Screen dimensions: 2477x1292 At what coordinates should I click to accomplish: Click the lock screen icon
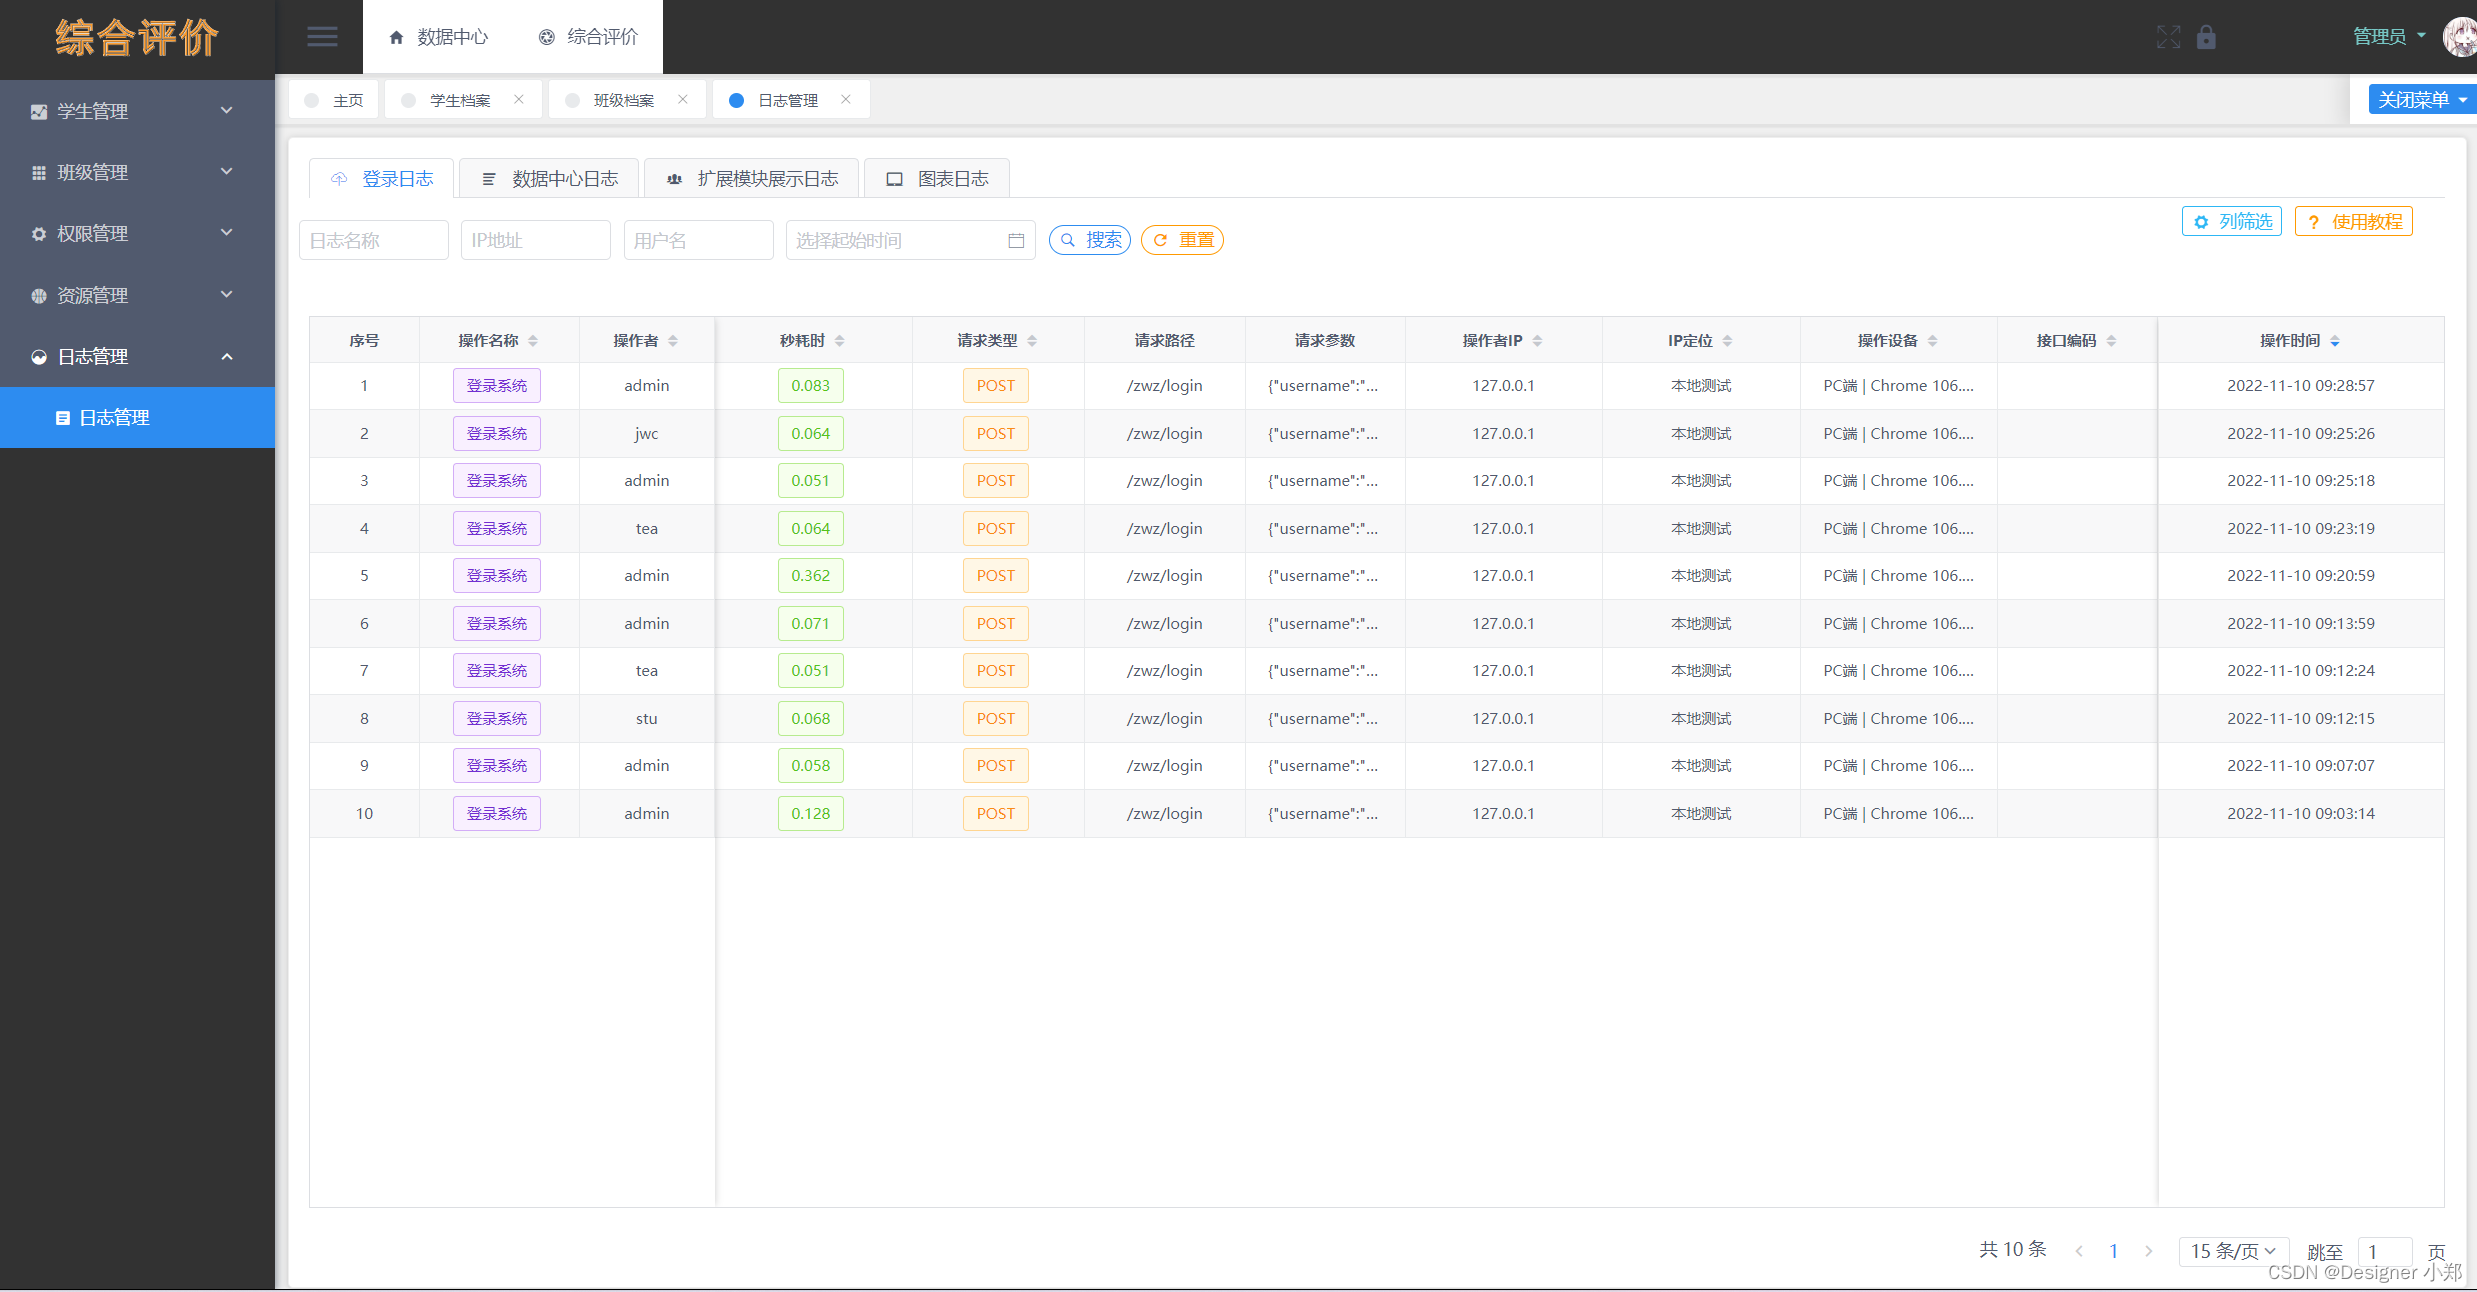point(2206,37)
